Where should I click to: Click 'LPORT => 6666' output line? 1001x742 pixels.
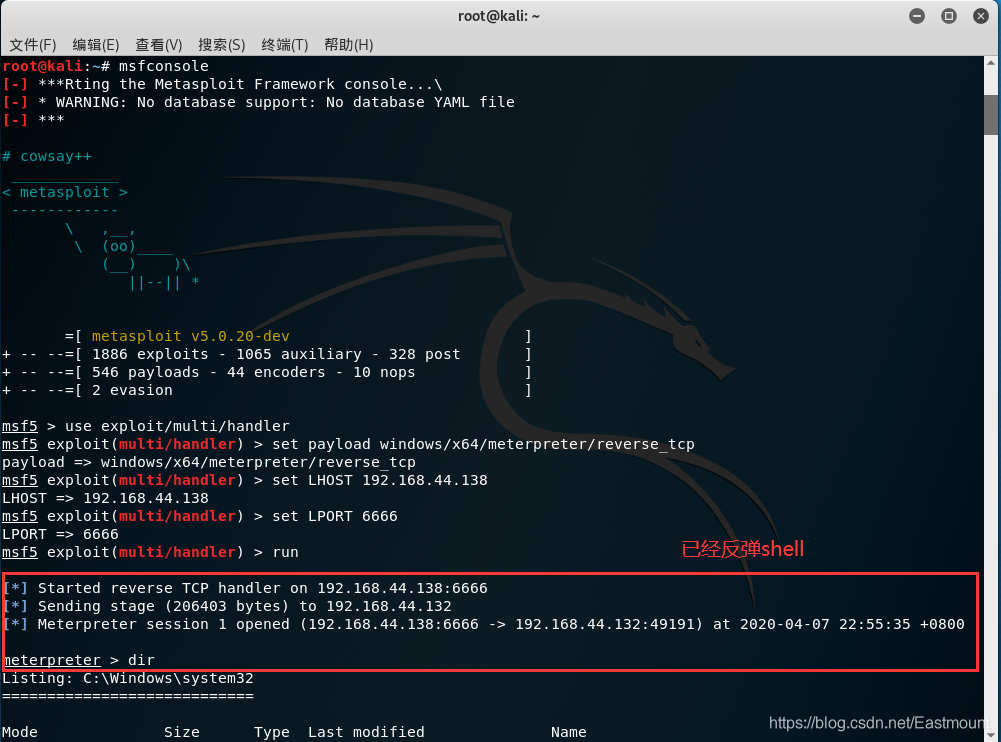click(60, 534)
